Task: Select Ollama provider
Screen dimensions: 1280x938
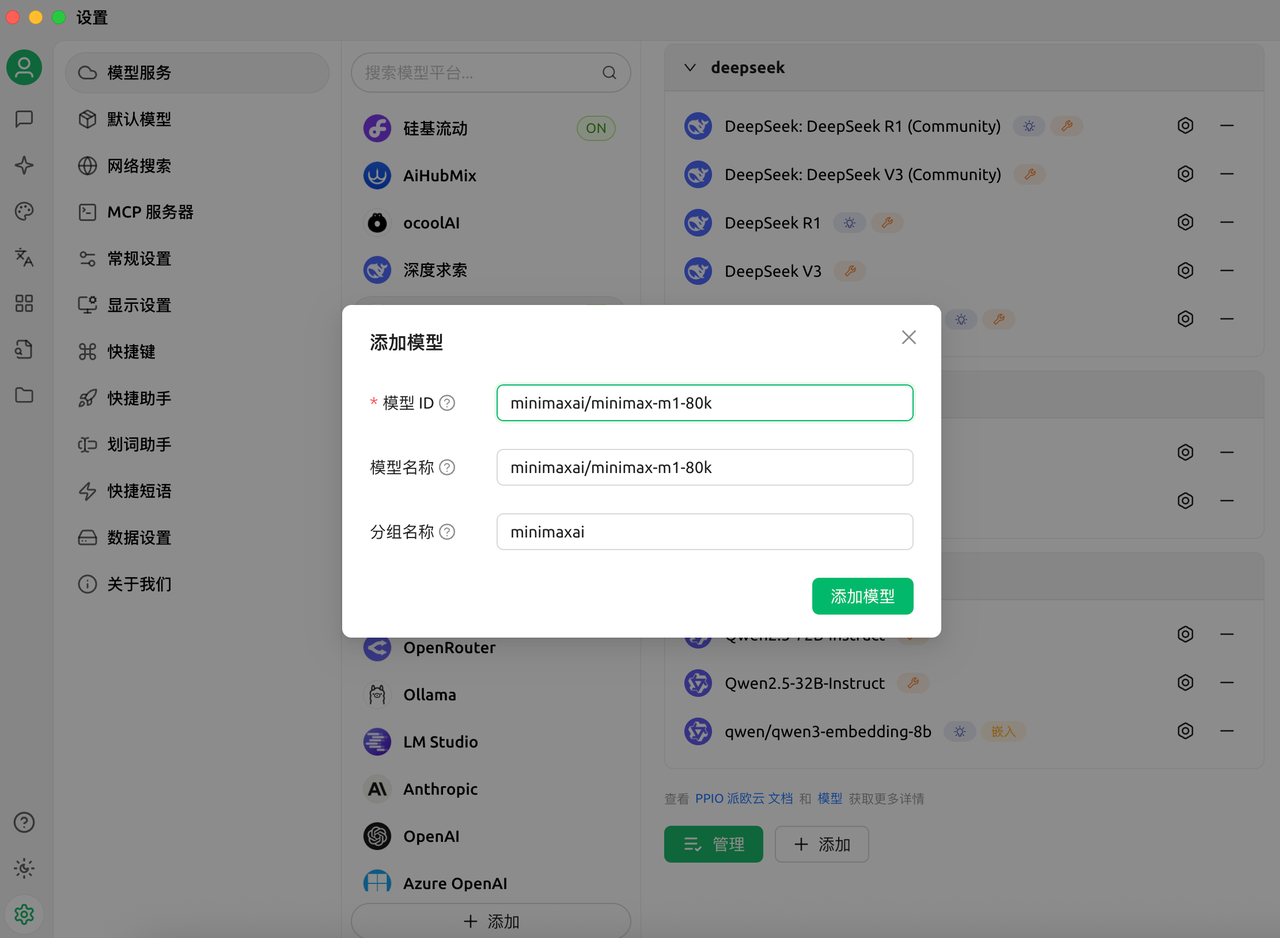Action: click(x=490, y=695)
